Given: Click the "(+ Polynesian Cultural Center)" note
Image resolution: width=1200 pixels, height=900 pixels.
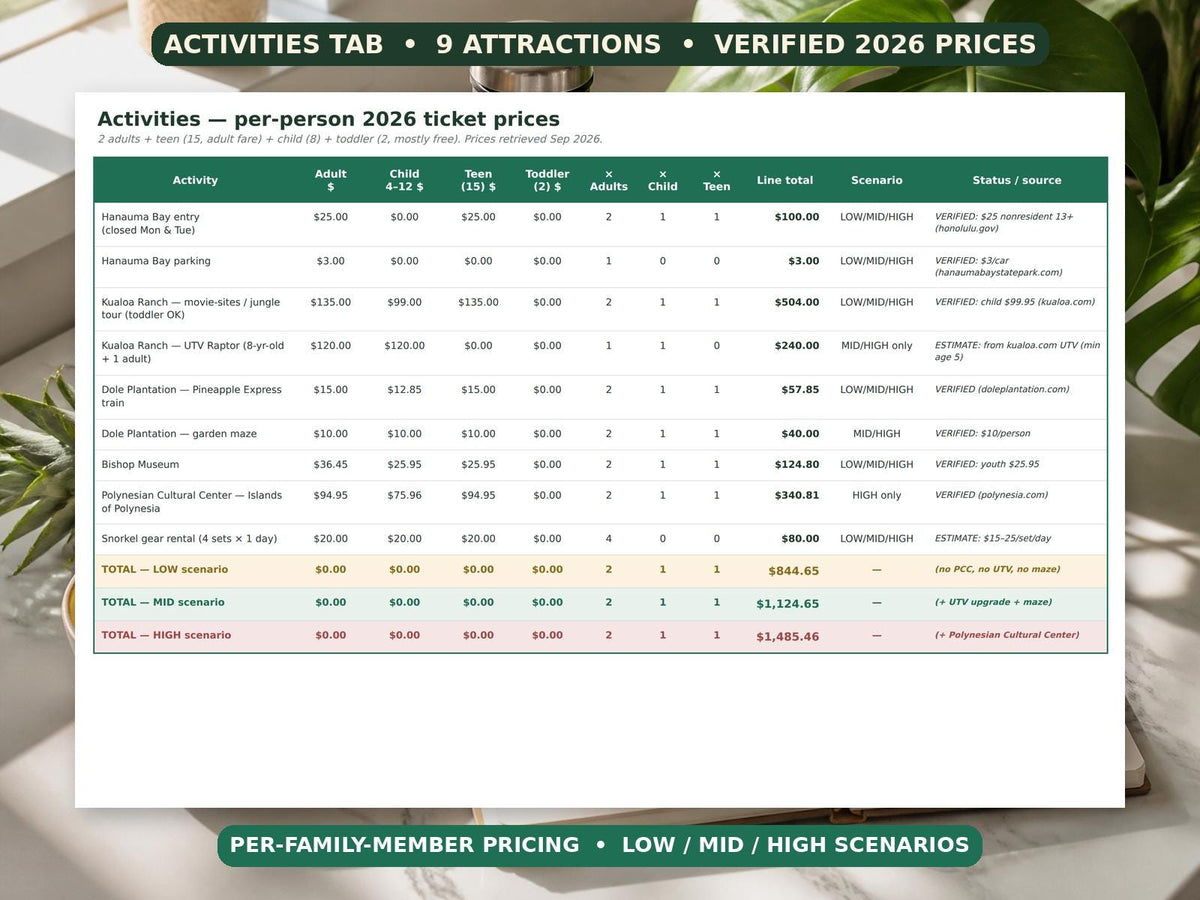Looking at the screenshot, I should pos(1007,636).
